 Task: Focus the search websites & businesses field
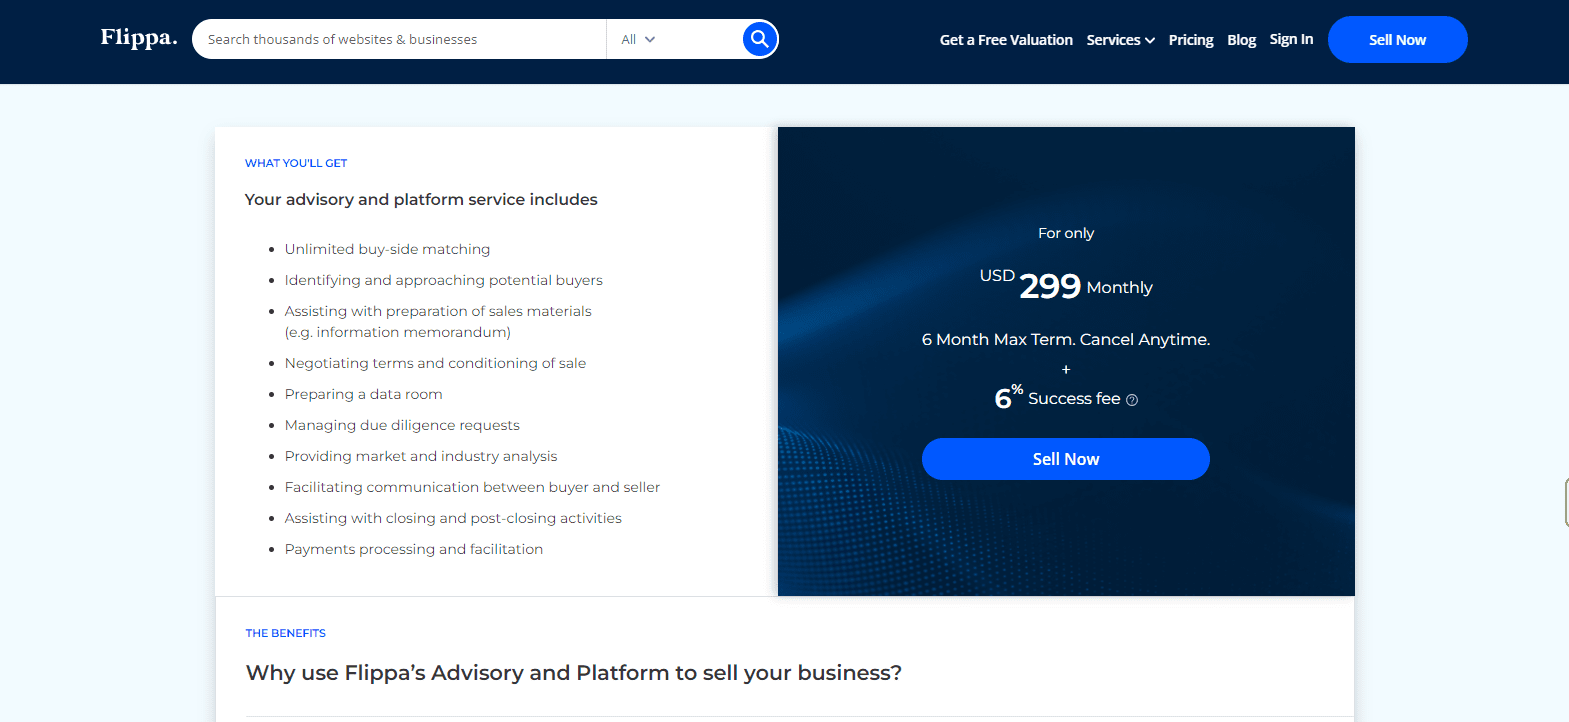(399, 39)
